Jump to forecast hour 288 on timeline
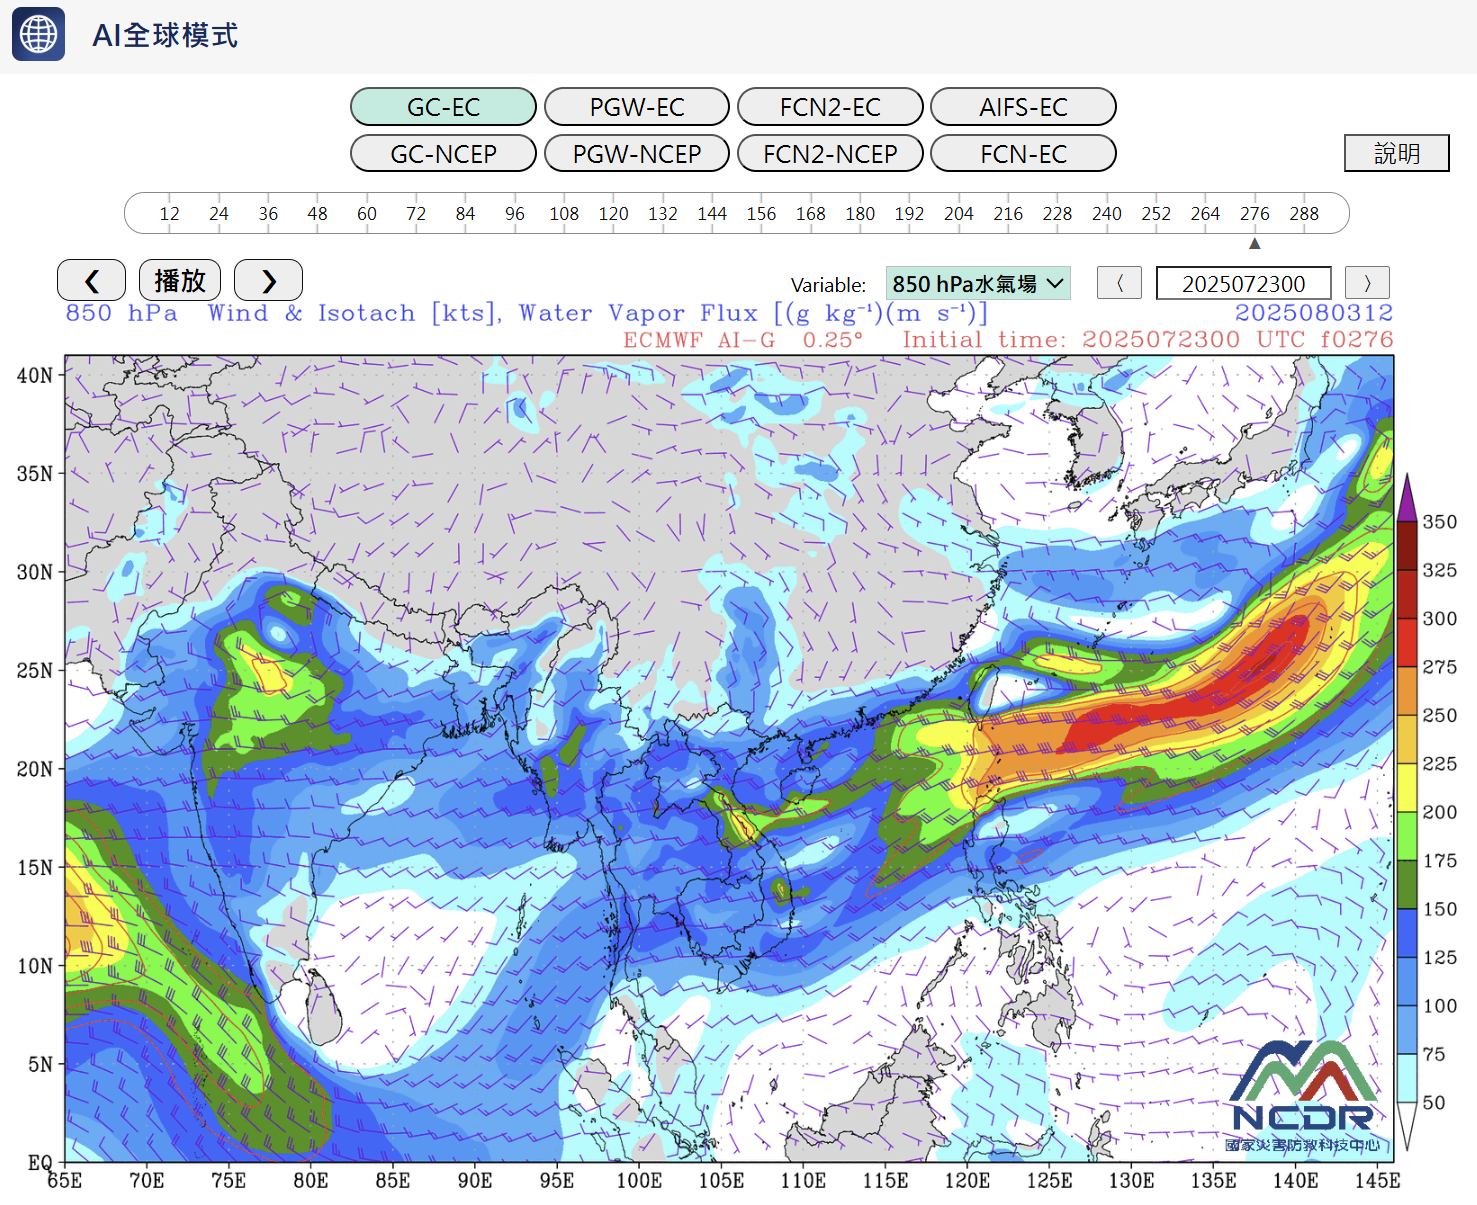 pyautogui.click(x=1304, y=214)
